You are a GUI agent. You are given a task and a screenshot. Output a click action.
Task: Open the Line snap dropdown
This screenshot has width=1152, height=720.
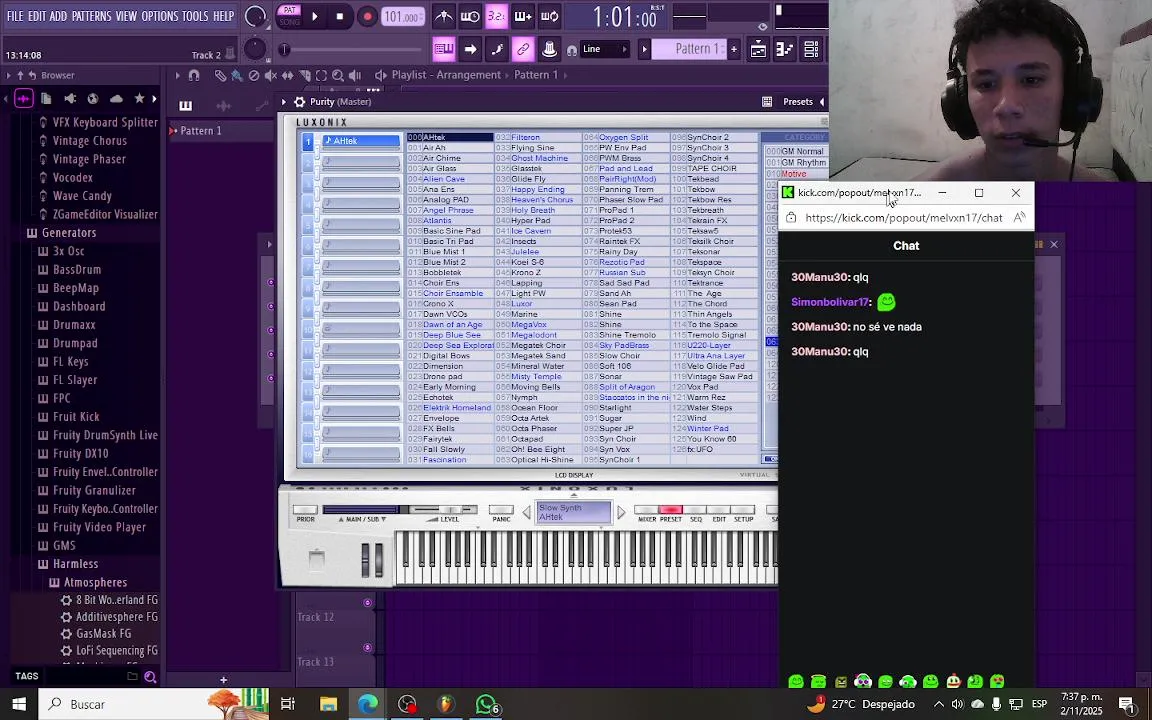tap(605, 49)
